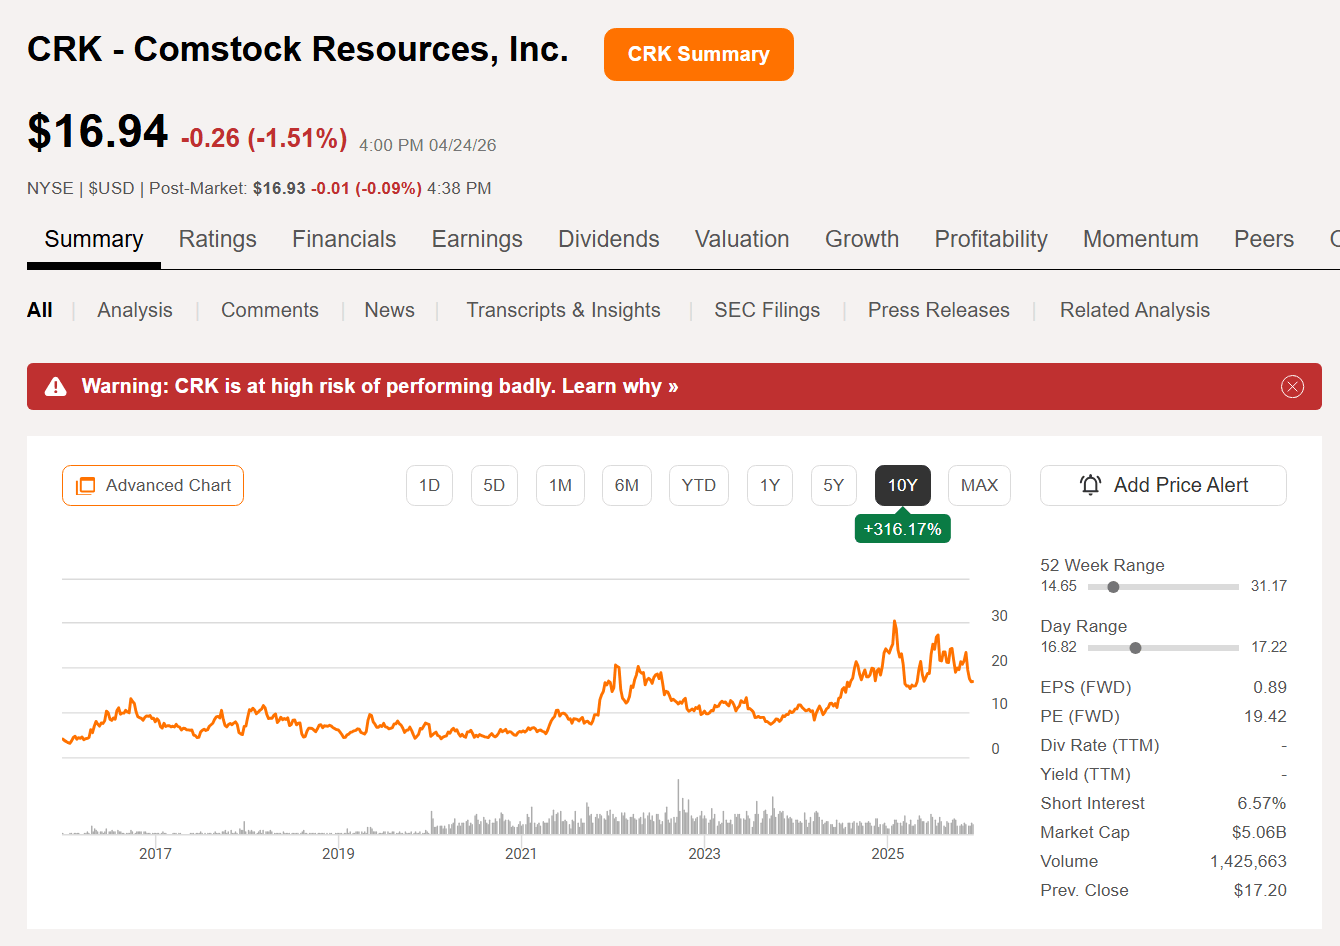
Task: Switch chart to the 6M range
Action: click(627, 485)
